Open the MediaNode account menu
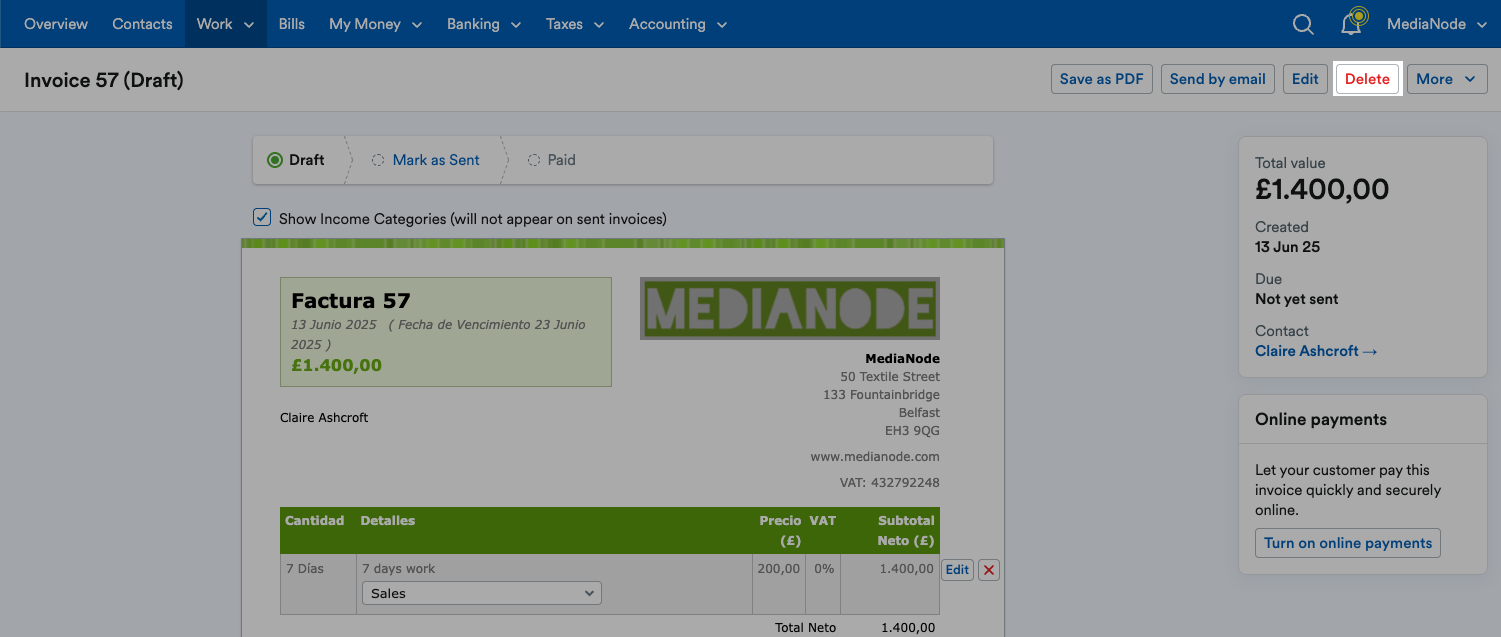Screen dimensions: 1501x637 click(1436, 24)
